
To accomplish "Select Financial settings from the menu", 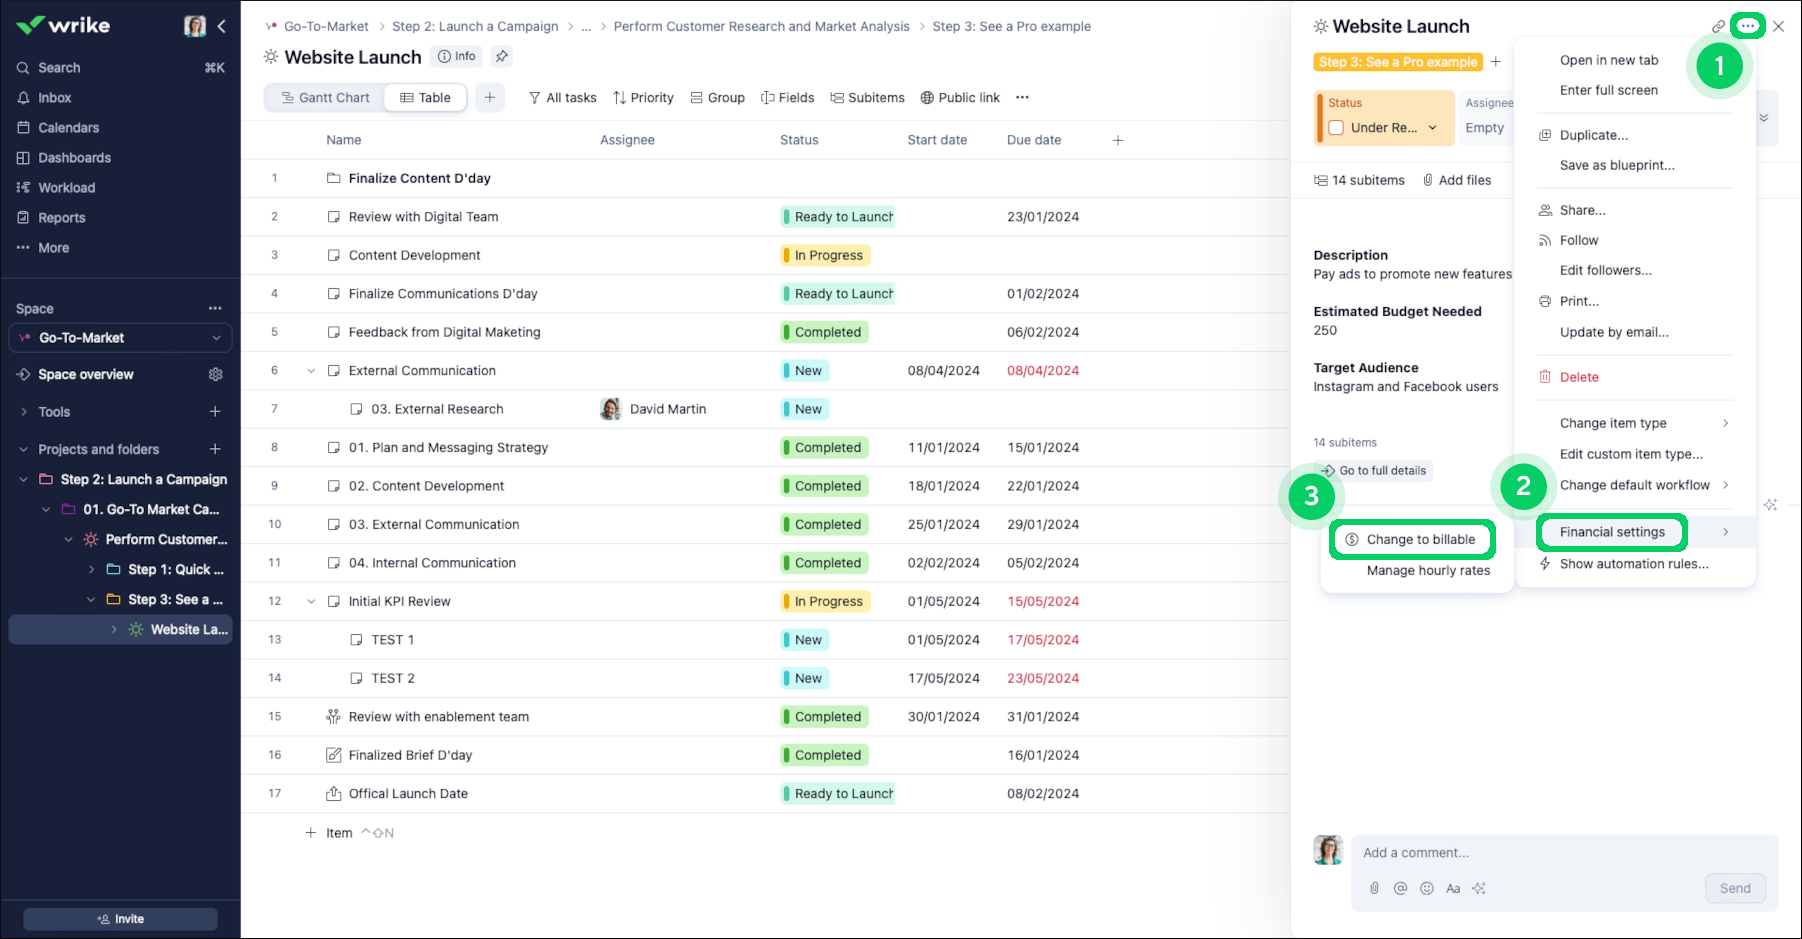I will point(1612,532).
